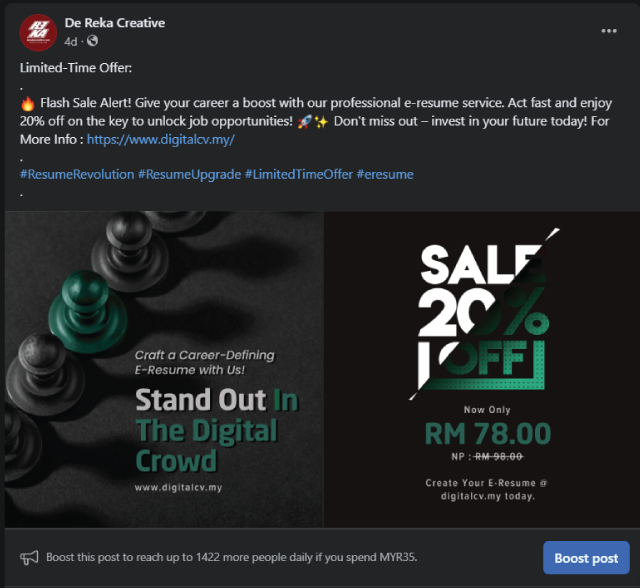
Task: Click the 4d post timestamp
Action: pyautogui.click(x=70, y=41)
